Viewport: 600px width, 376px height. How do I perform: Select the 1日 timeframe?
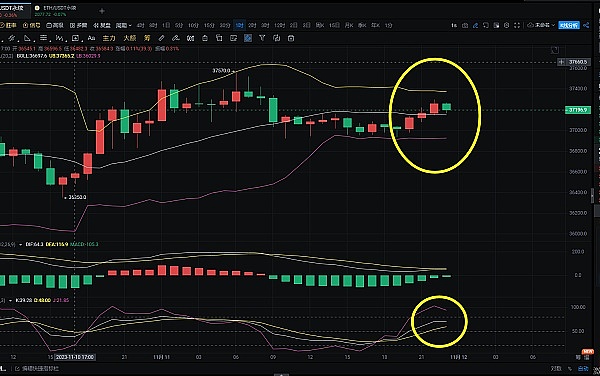coord(166,25)
